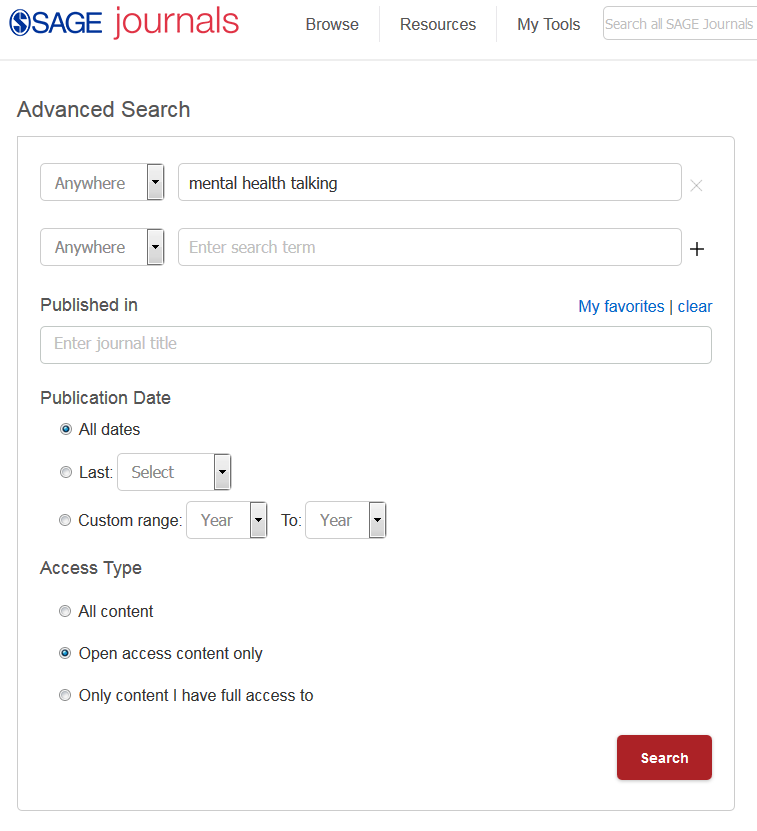Click the SAGE Journals logo
The image size is (757, 831).
pyautogui.click(x=124, y=23)
